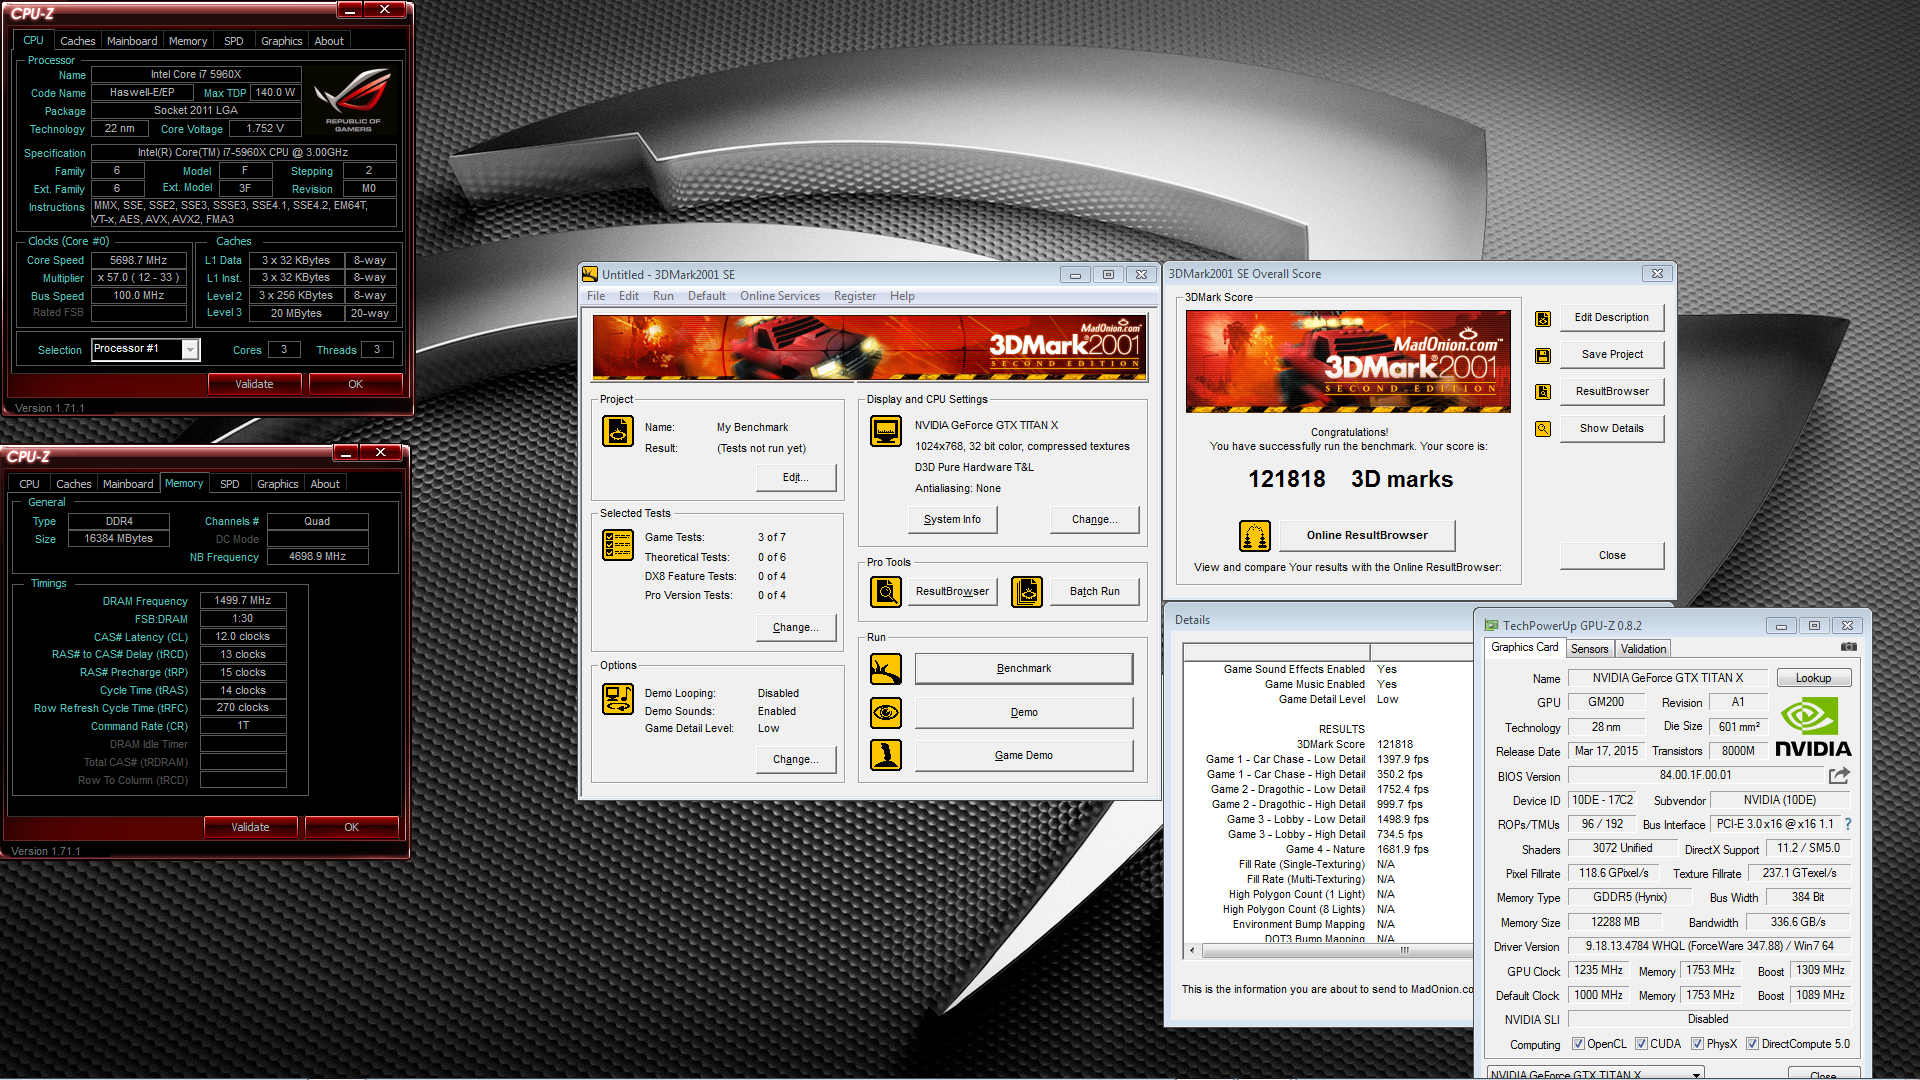1920x1080 pixels.
Task: Click Change... in the Options section
Action: (796, 760)
